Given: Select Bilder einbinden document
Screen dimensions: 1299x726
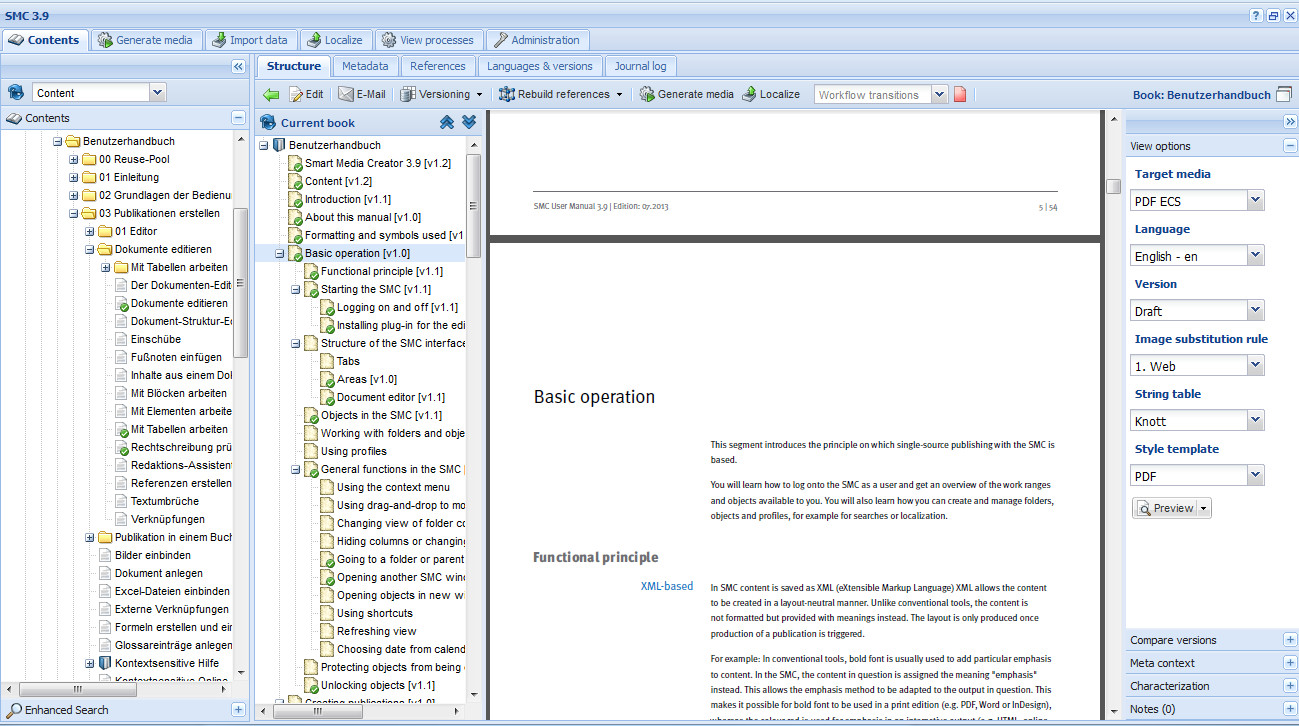Looking at the screenshot, I should (153, 555).
